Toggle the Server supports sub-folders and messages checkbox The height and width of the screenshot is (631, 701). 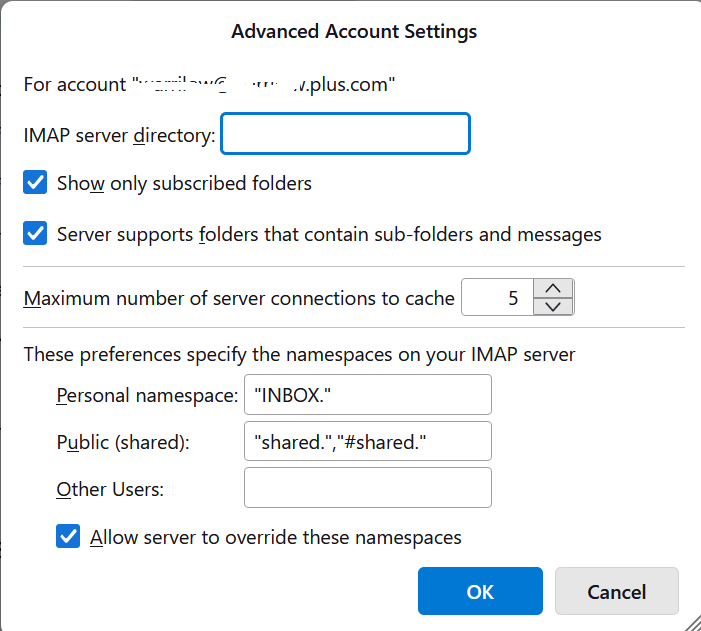point(36,235)
